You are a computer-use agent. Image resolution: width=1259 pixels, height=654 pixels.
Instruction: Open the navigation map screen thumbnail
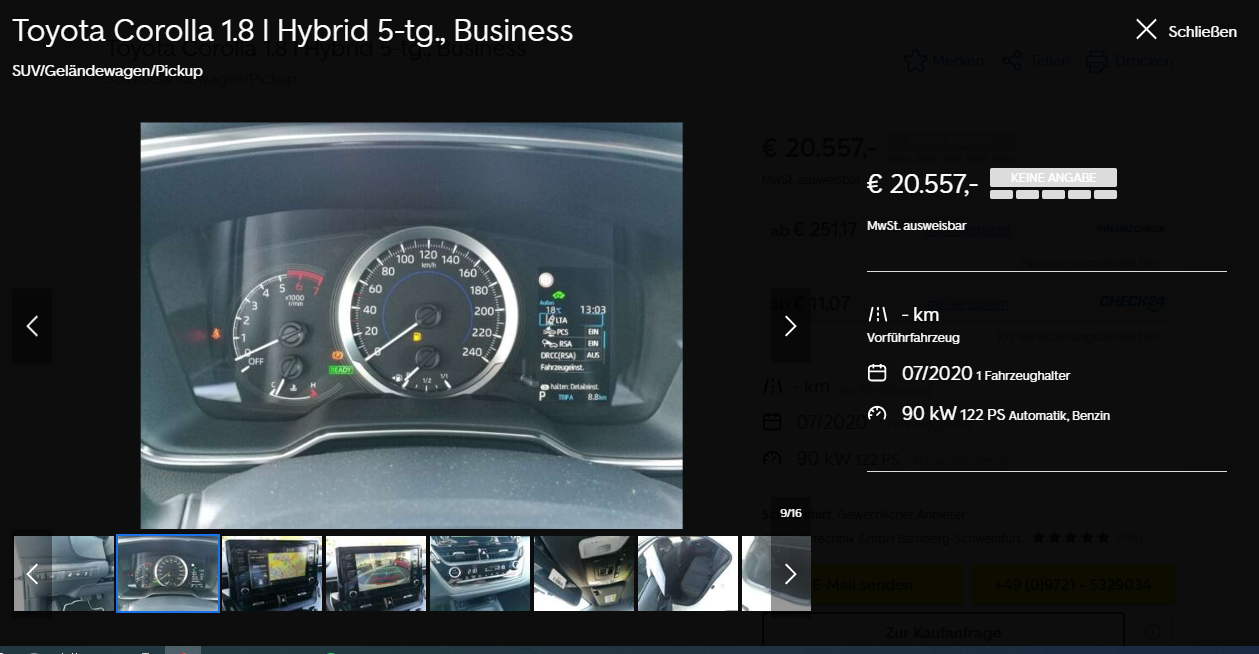272,573
